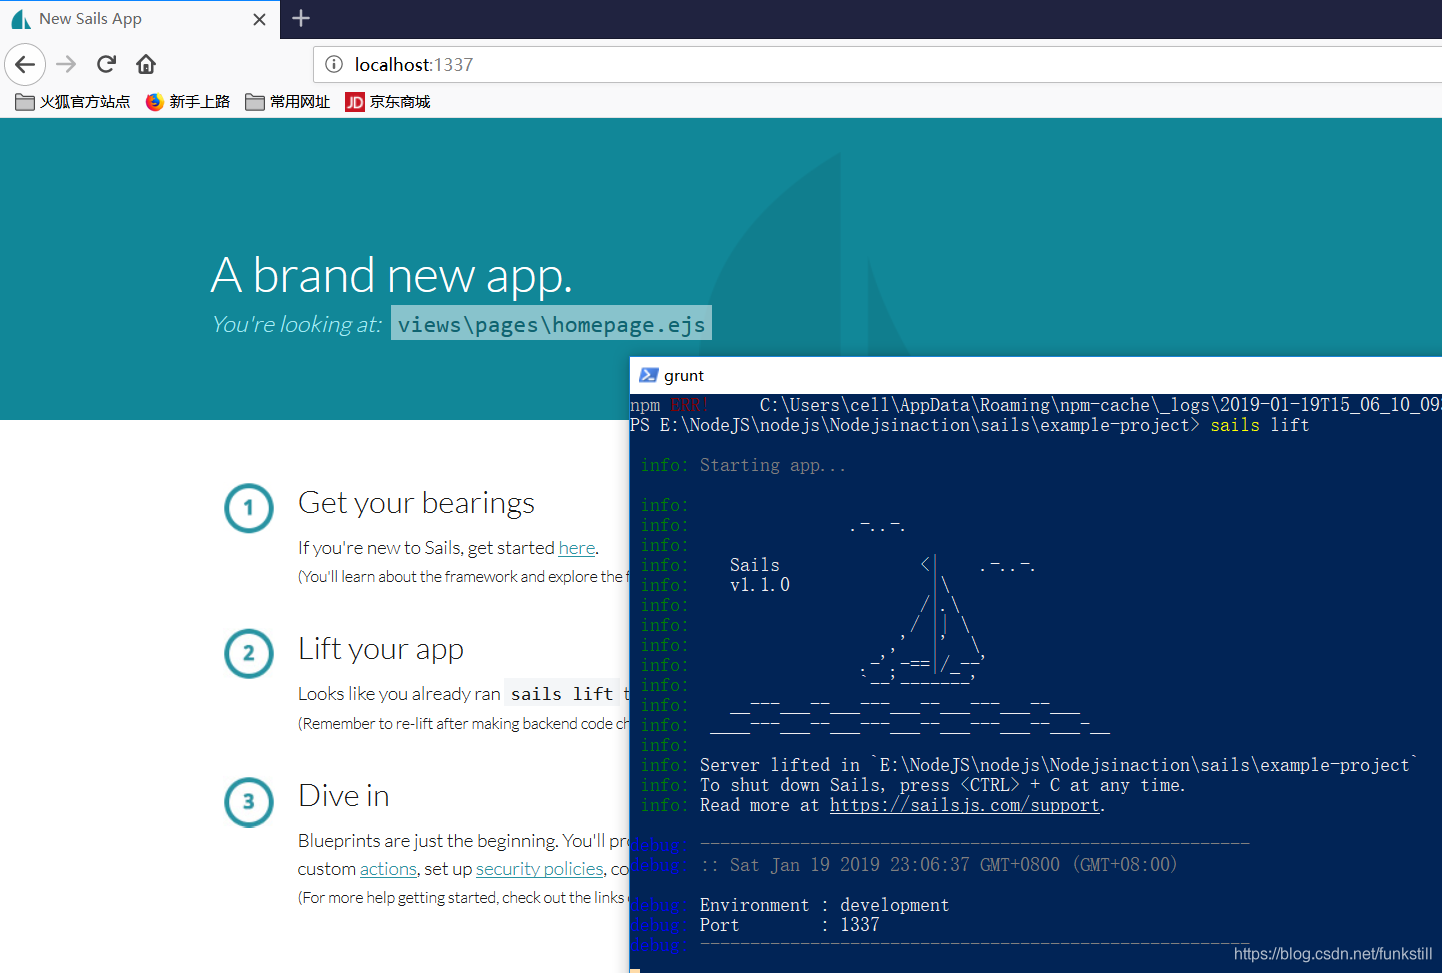Select the New Sails App tab
The width and height of the screenshot is (1442, 973).
(140, 19)
